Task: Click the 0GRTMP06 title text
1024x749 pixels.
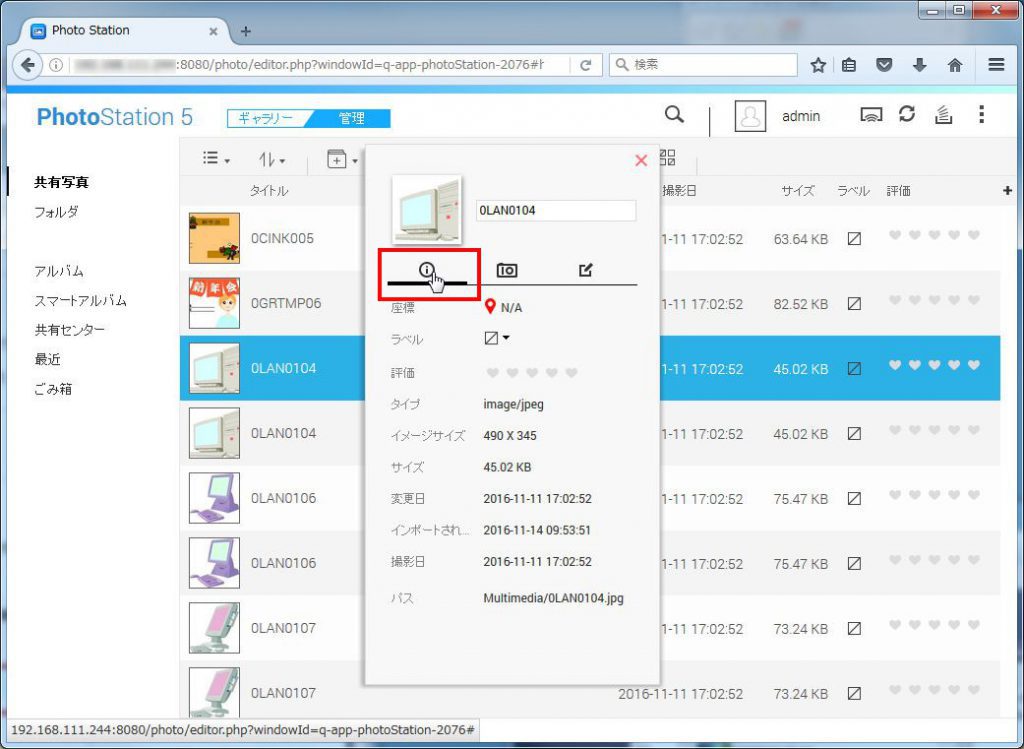Action: point(286,303)
